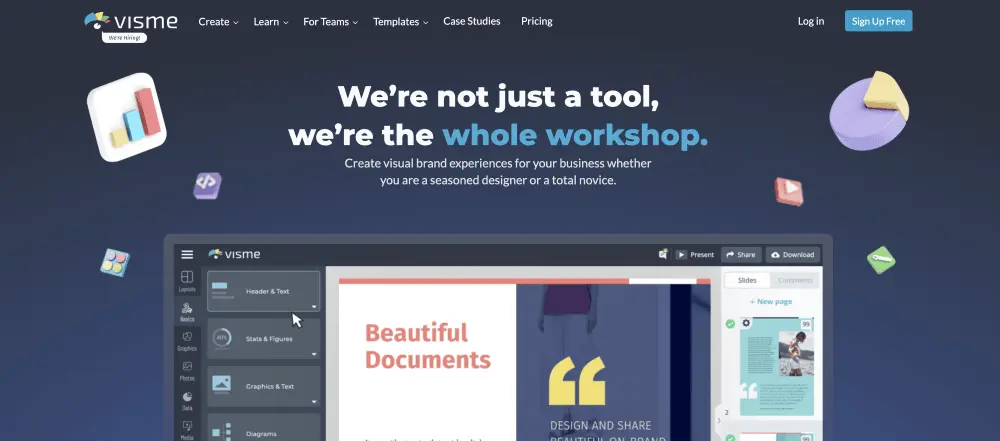The height and width of the screenshot is (441, 1000).
Task: Expand the Stats & Figures dropdown arrow
Action: tap(314, 354)
